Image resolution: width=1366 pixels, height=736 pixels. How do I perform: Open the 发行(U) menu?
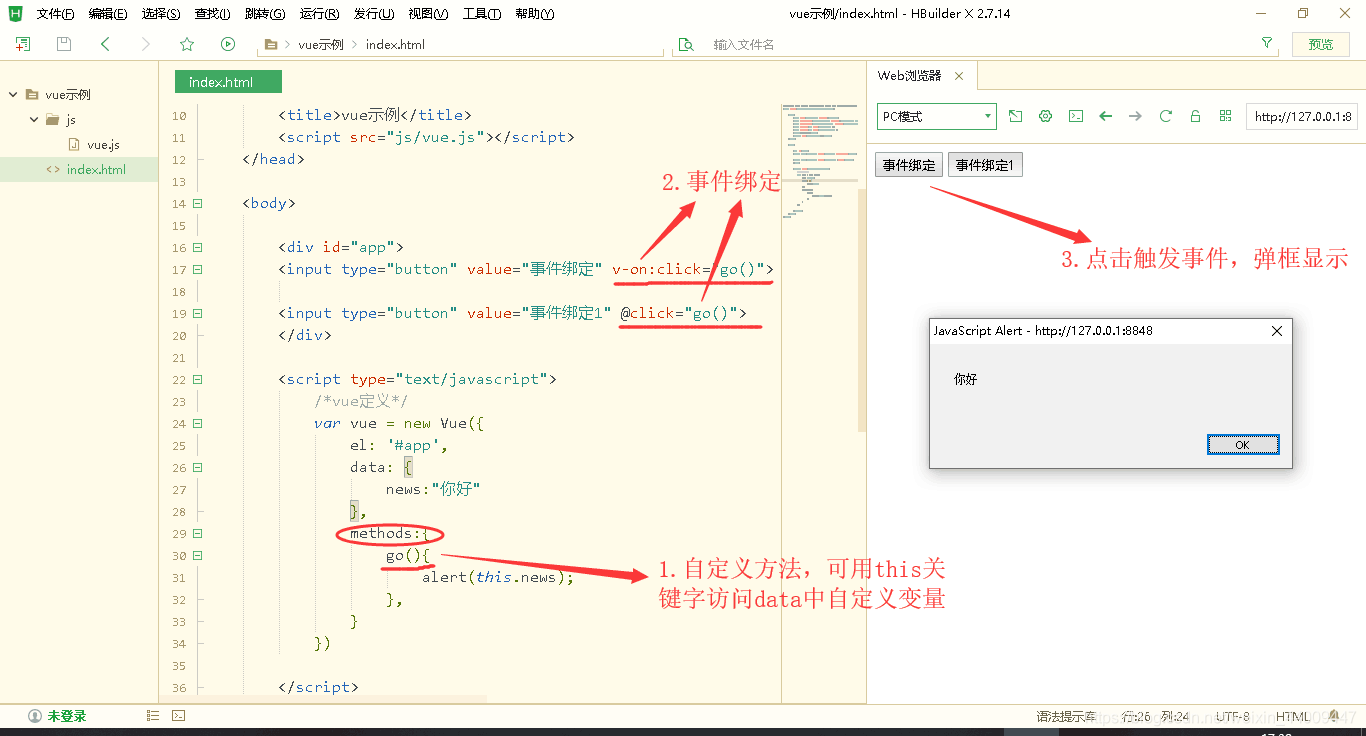click(x=373, y=14)
